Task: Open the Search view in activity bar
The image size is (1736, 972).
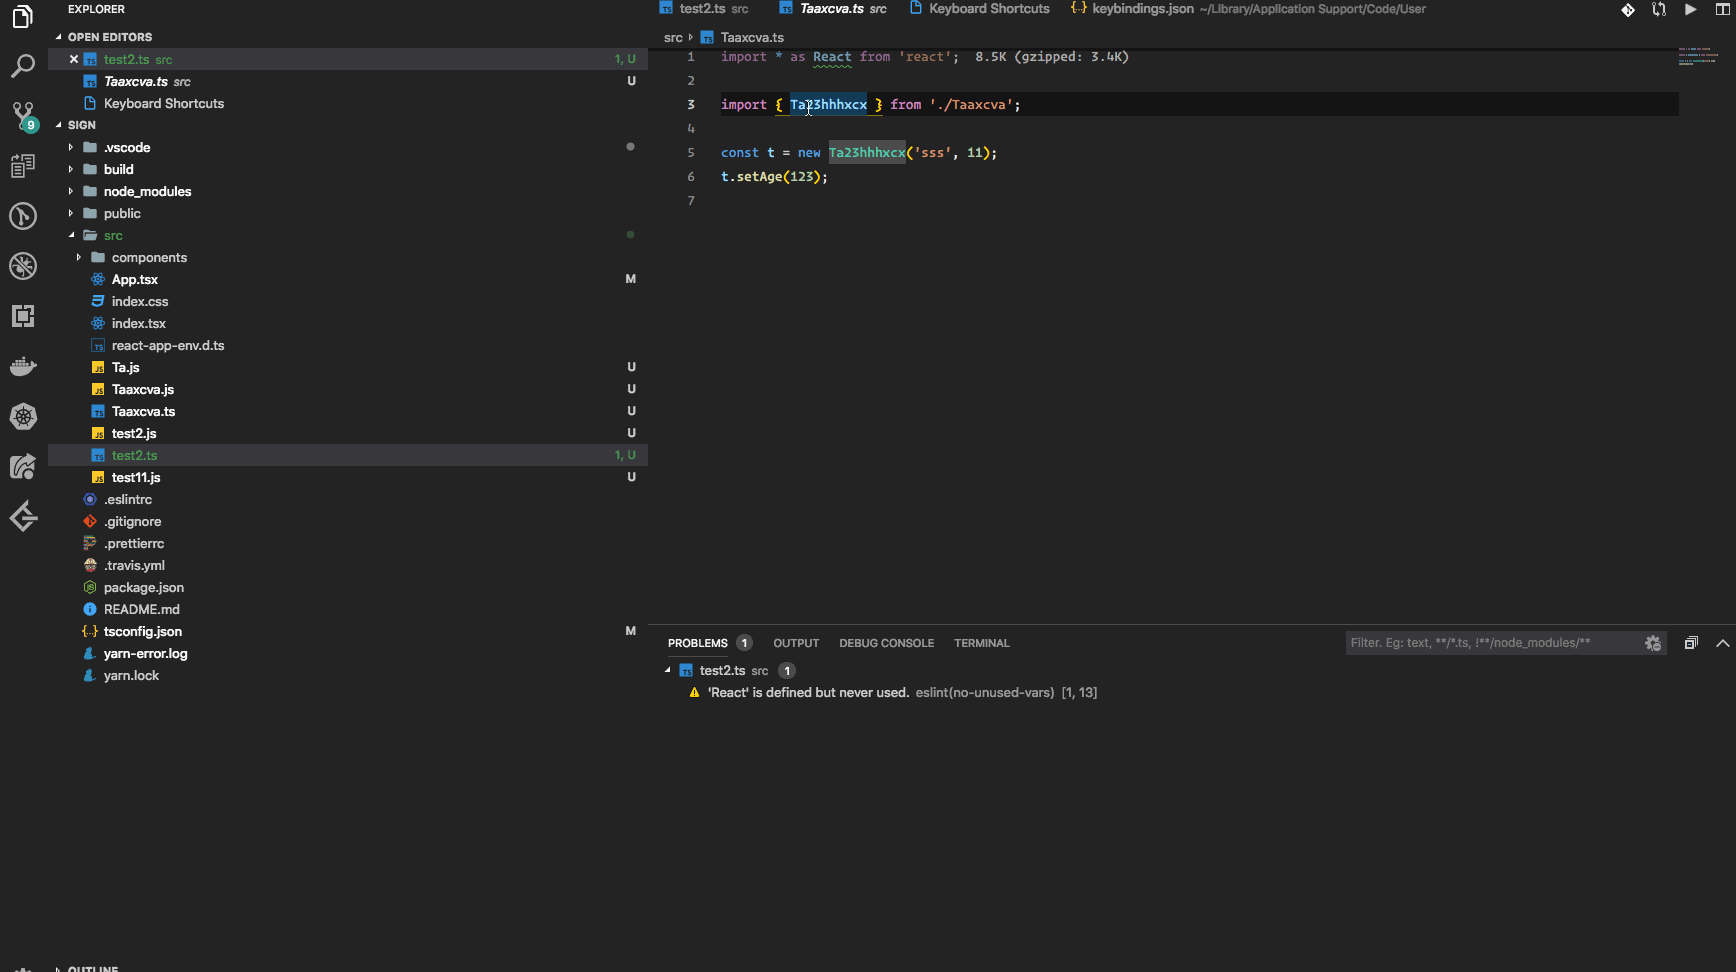Action: (22, 66)
